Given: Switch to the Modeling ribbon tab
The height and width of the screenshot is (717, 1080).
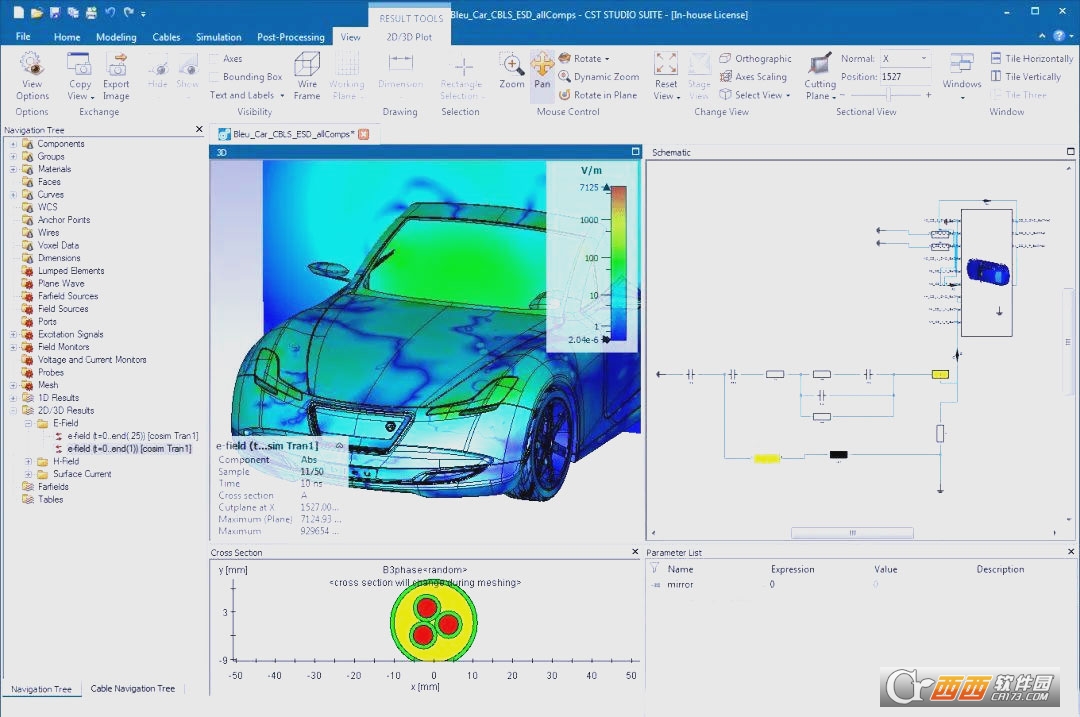Looking at the screenshot, I should click(116, 37).
